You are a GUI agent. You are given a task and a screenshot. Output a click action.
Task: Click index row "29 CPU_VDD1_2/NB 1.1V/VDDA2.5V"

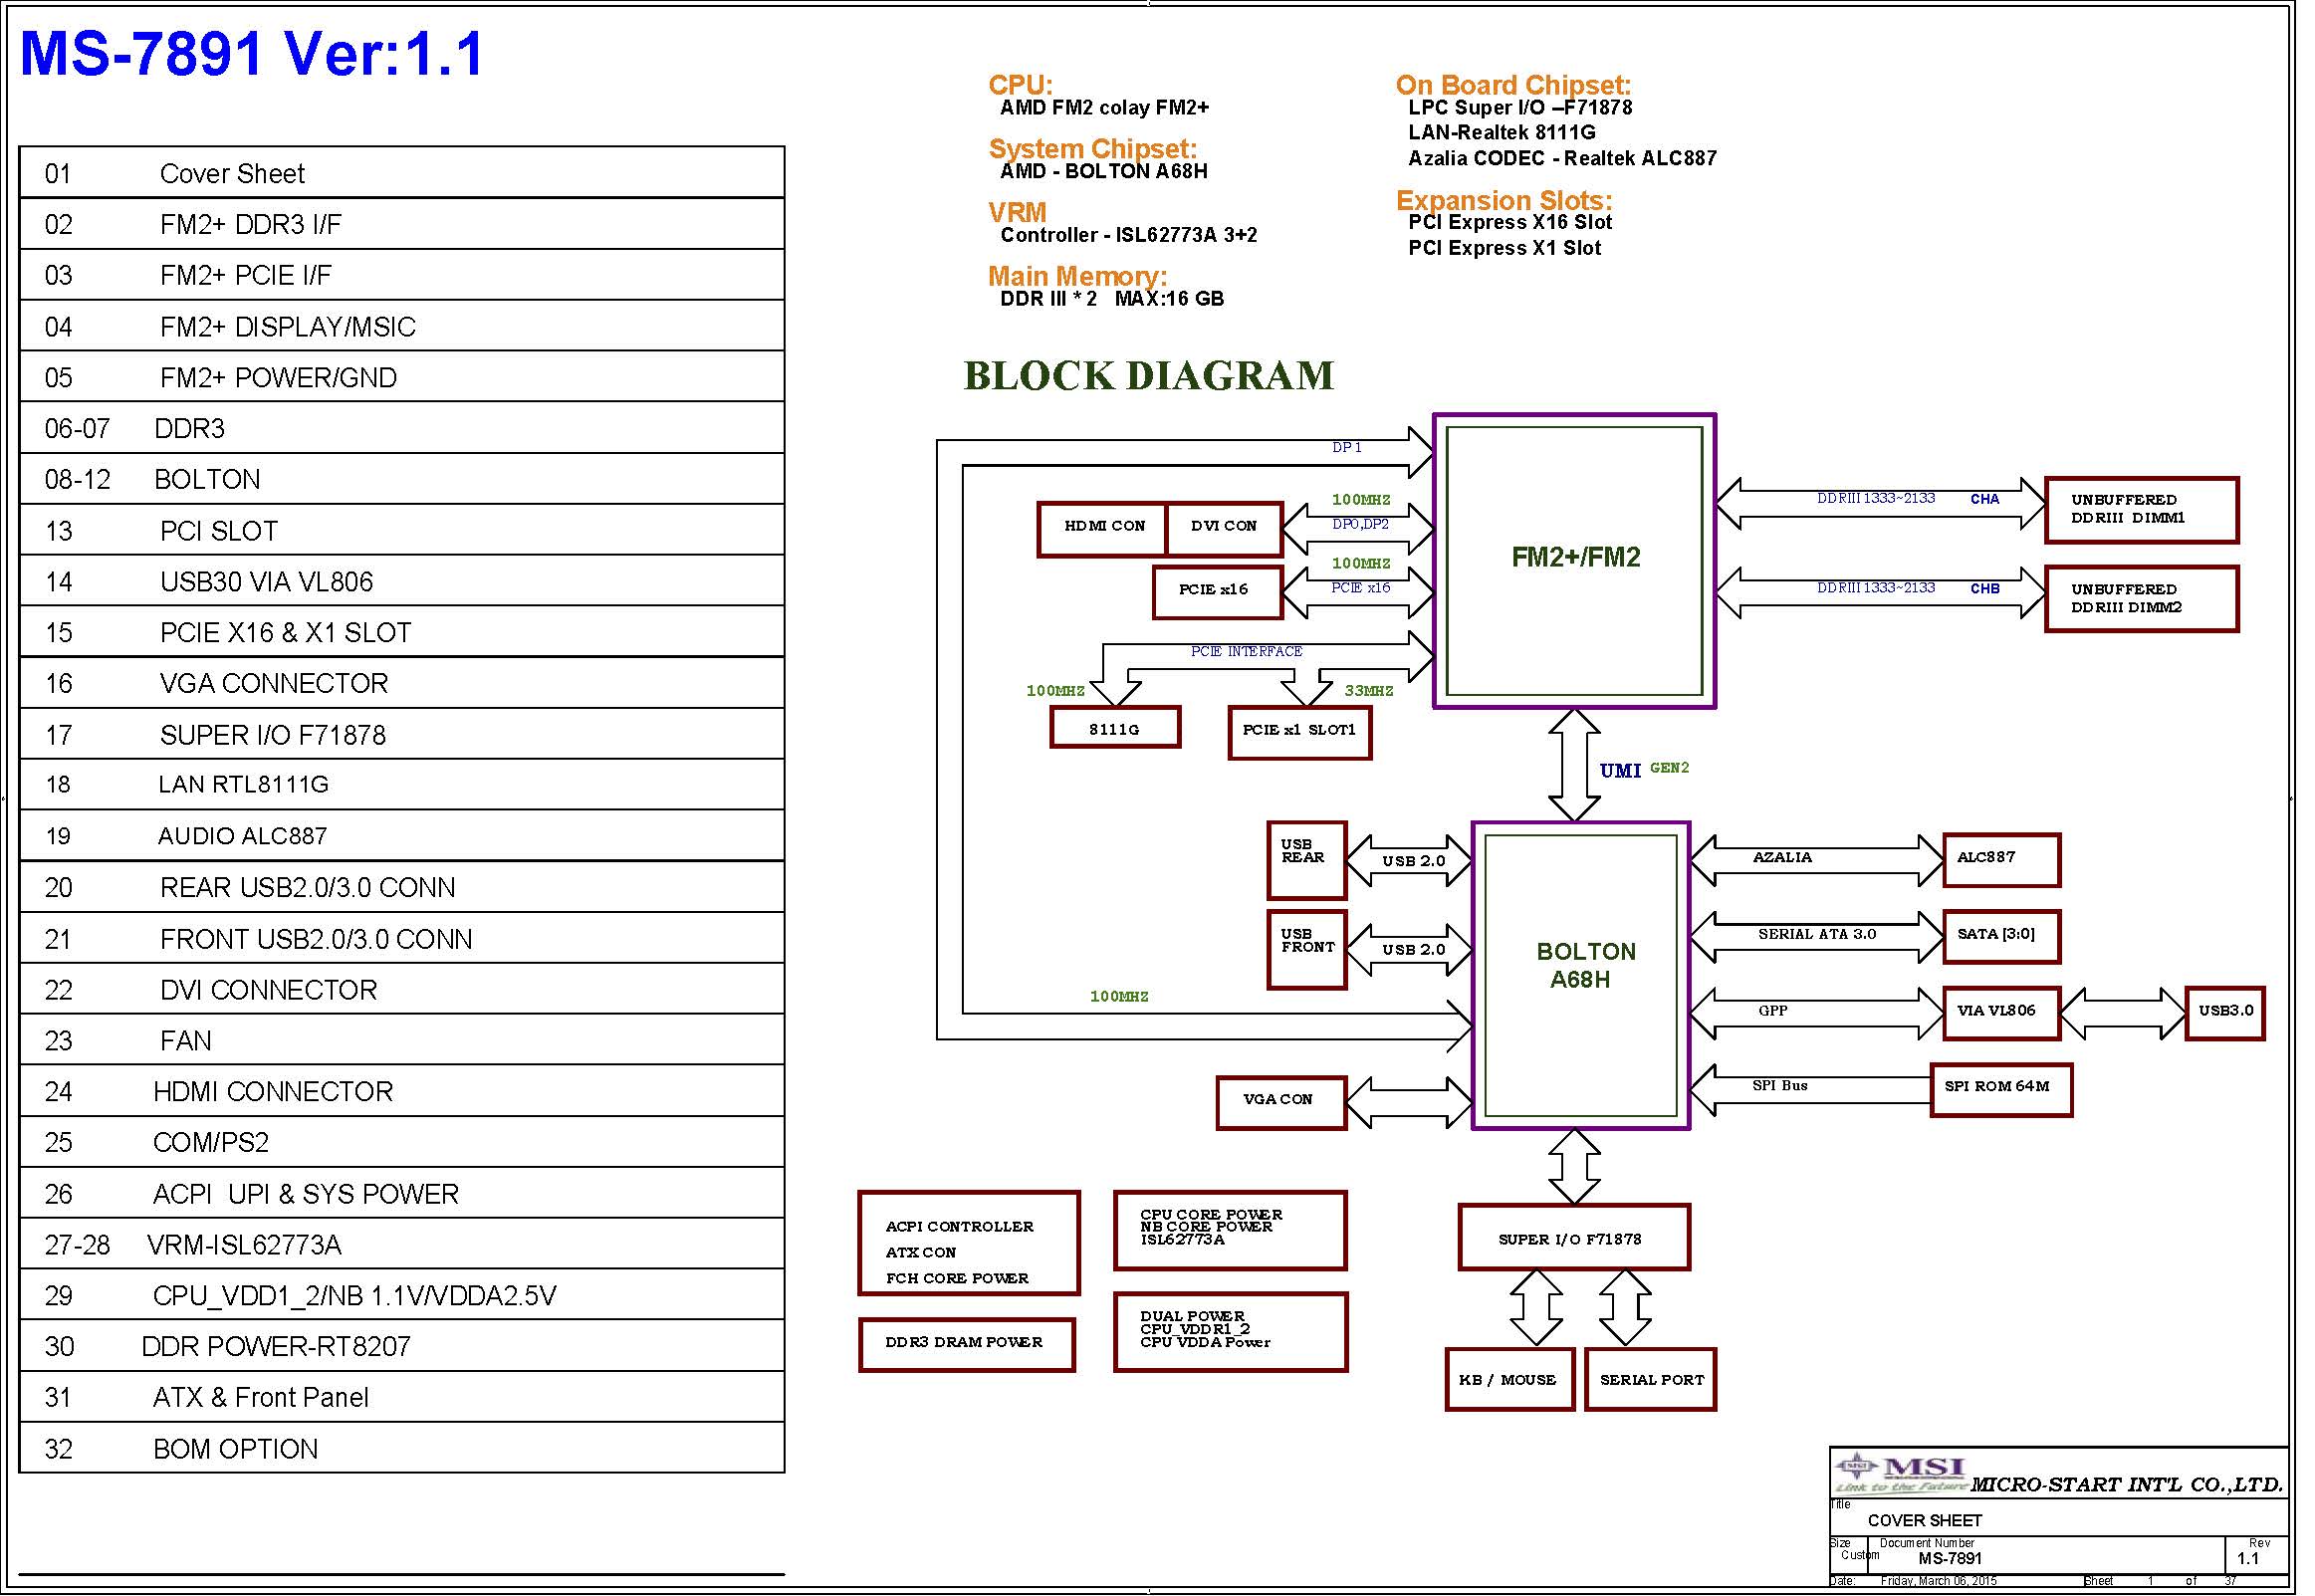coord(402,1295)
